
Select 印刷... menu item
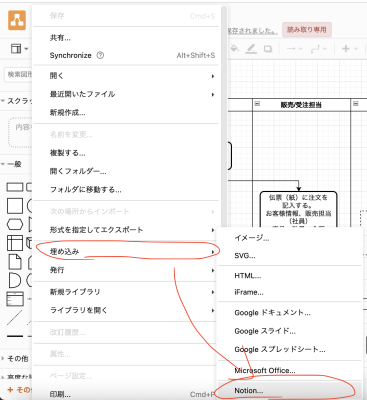(127, 394)
